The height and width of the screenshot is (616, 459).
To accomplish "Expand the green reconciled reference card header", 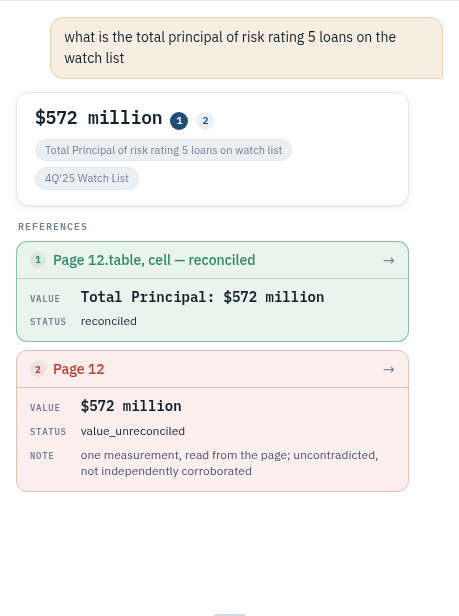I will click(x=213, y=260).
